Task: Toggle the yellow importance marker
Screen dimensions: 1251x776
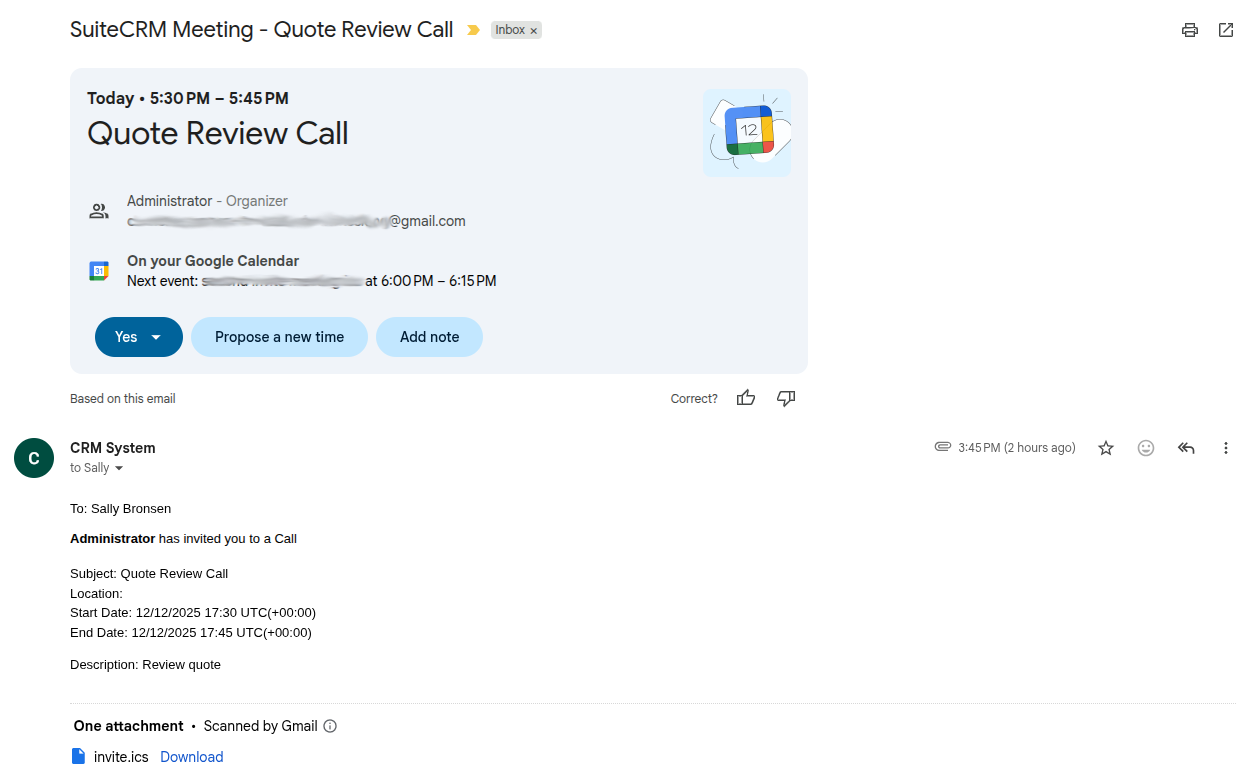Action: click(x=472, y=30)
